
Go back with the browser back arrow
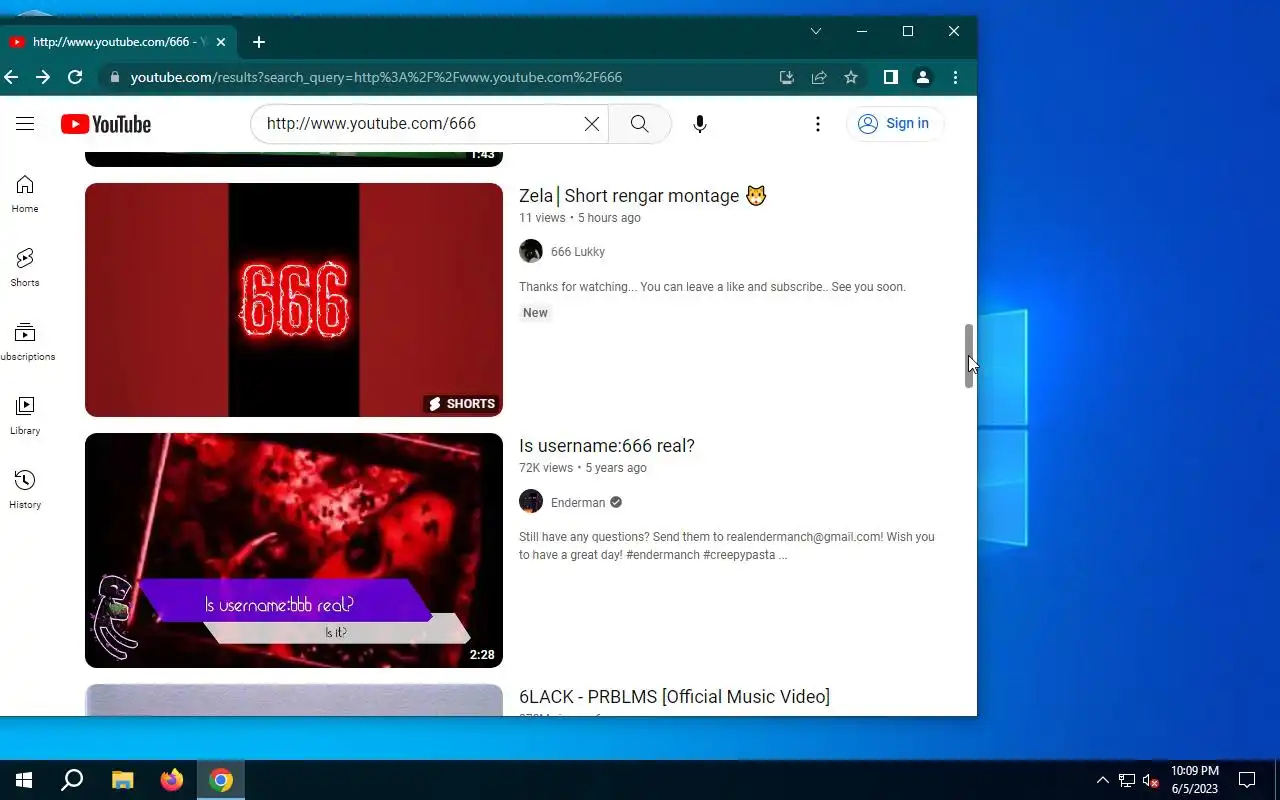tap(12, 77)
